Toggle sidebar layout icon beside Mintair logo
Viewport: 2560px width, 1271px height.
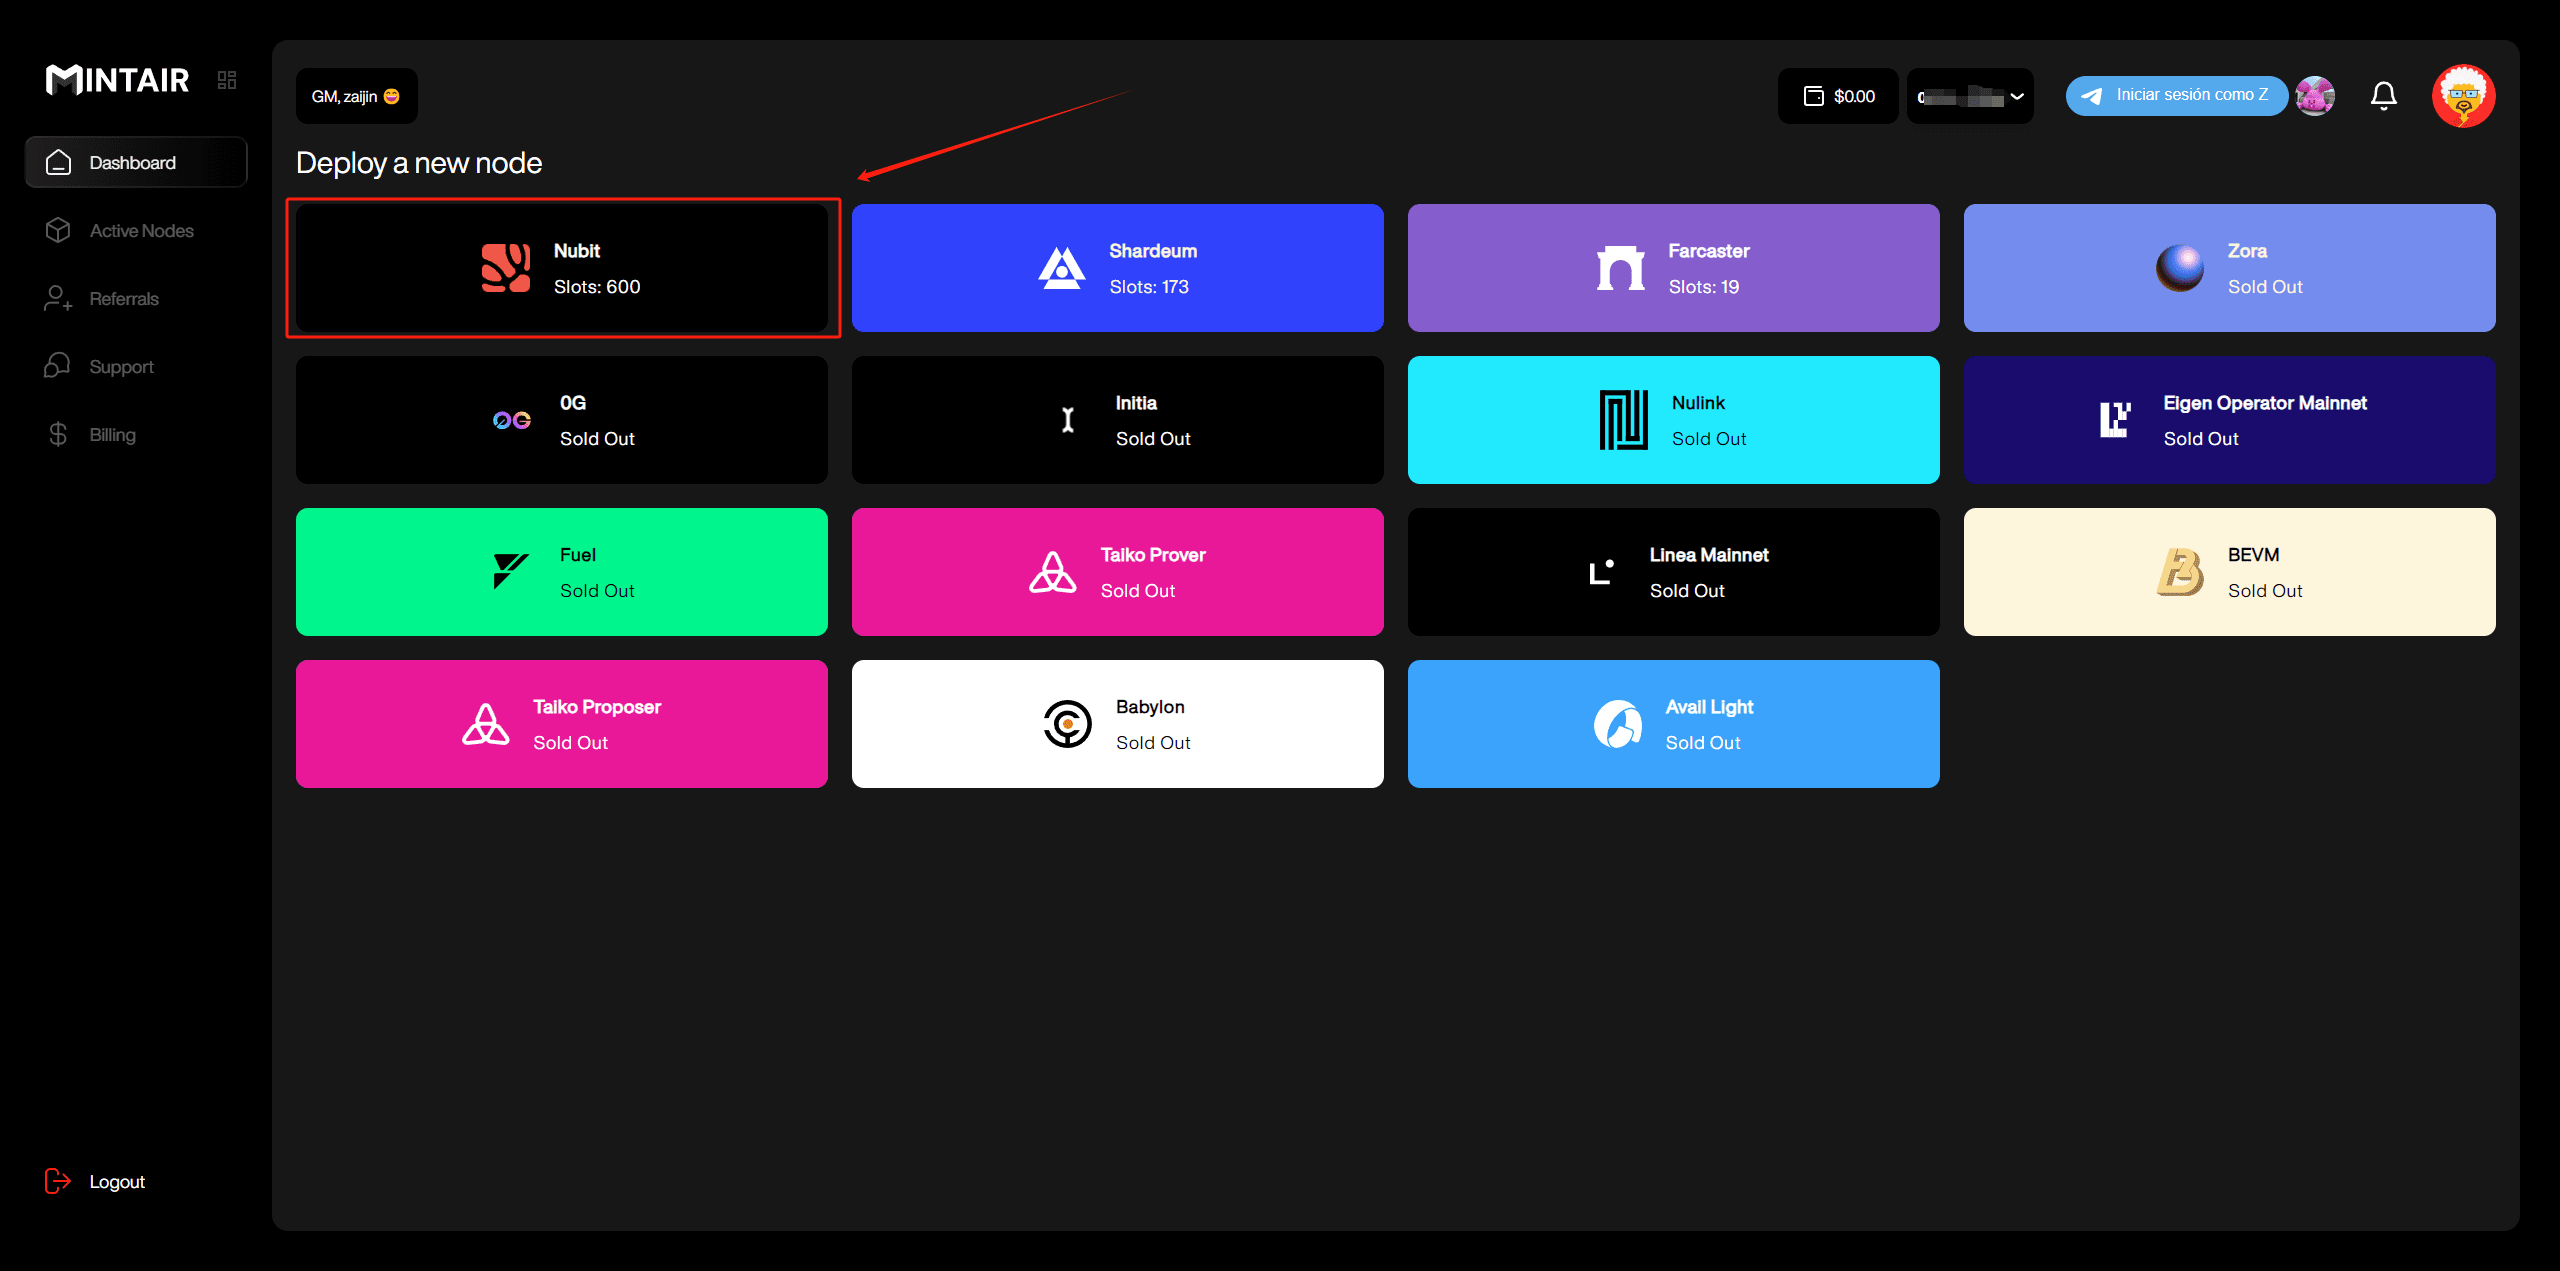tap(227, 80)
